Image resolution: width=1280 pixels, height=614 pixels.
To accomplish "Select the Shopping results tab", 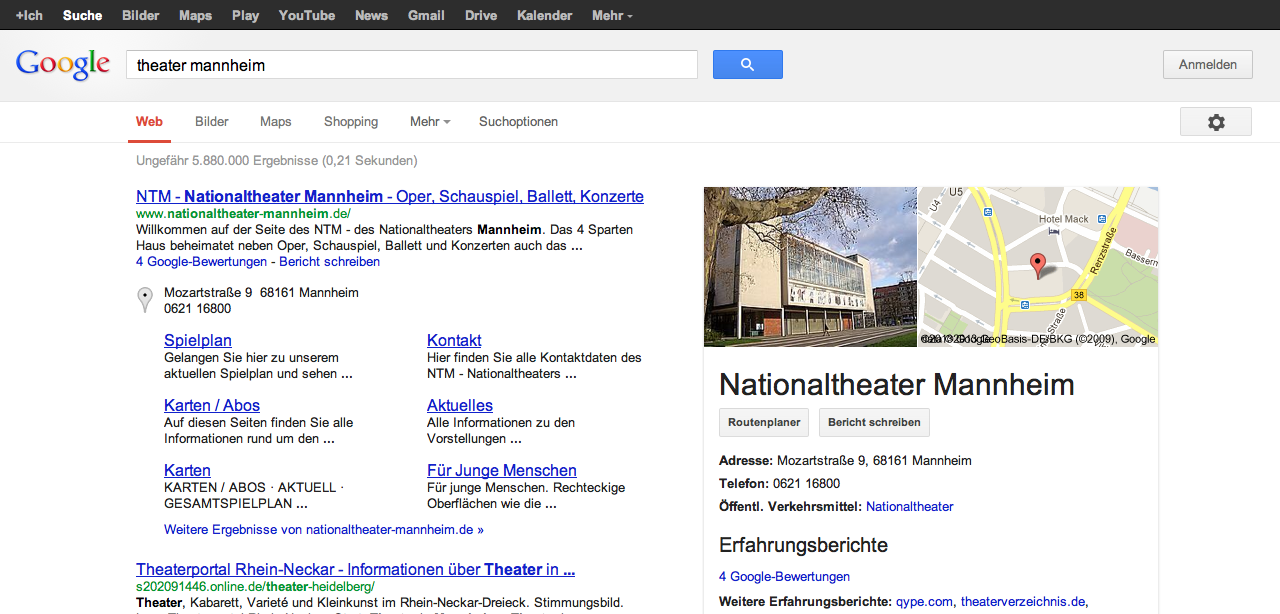I will tap(351, 122).
